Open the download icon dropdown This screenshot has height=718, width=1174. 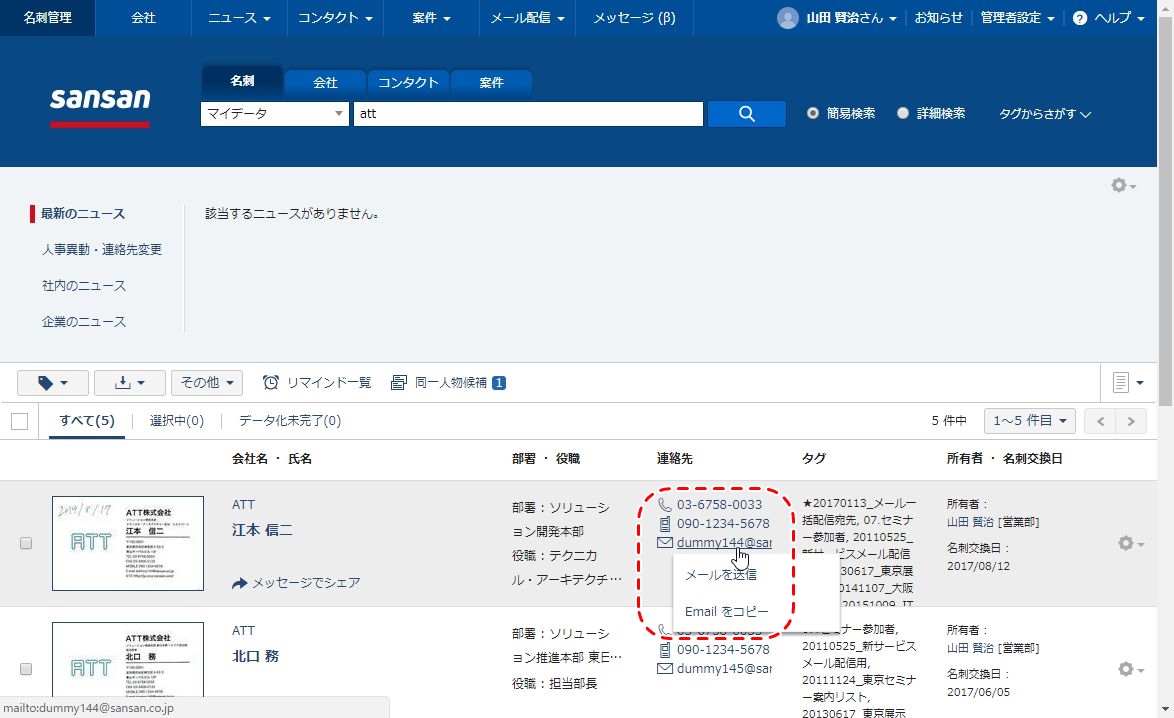pos(130,383)
